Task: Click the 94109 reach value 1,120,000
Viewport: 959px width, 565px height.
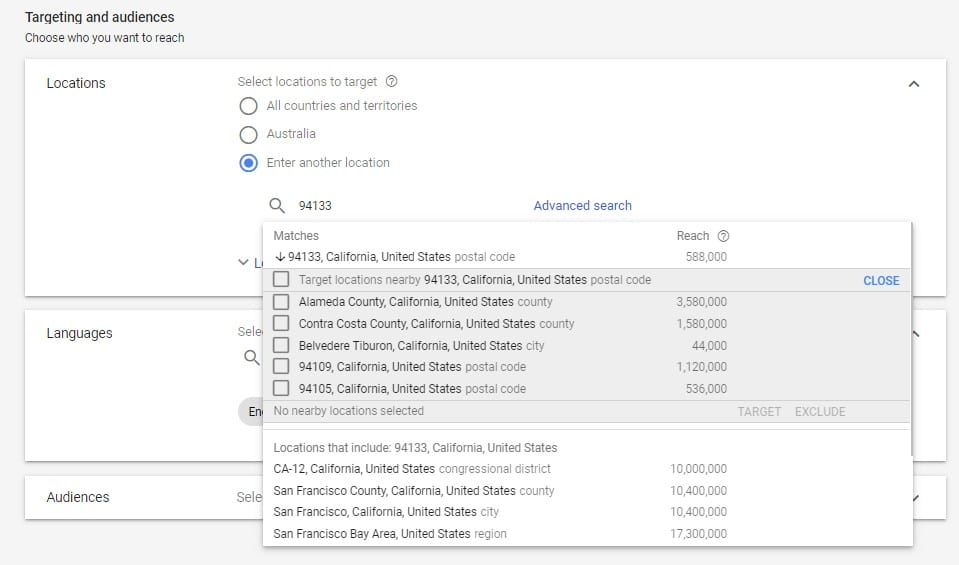Action: point(702,367)
